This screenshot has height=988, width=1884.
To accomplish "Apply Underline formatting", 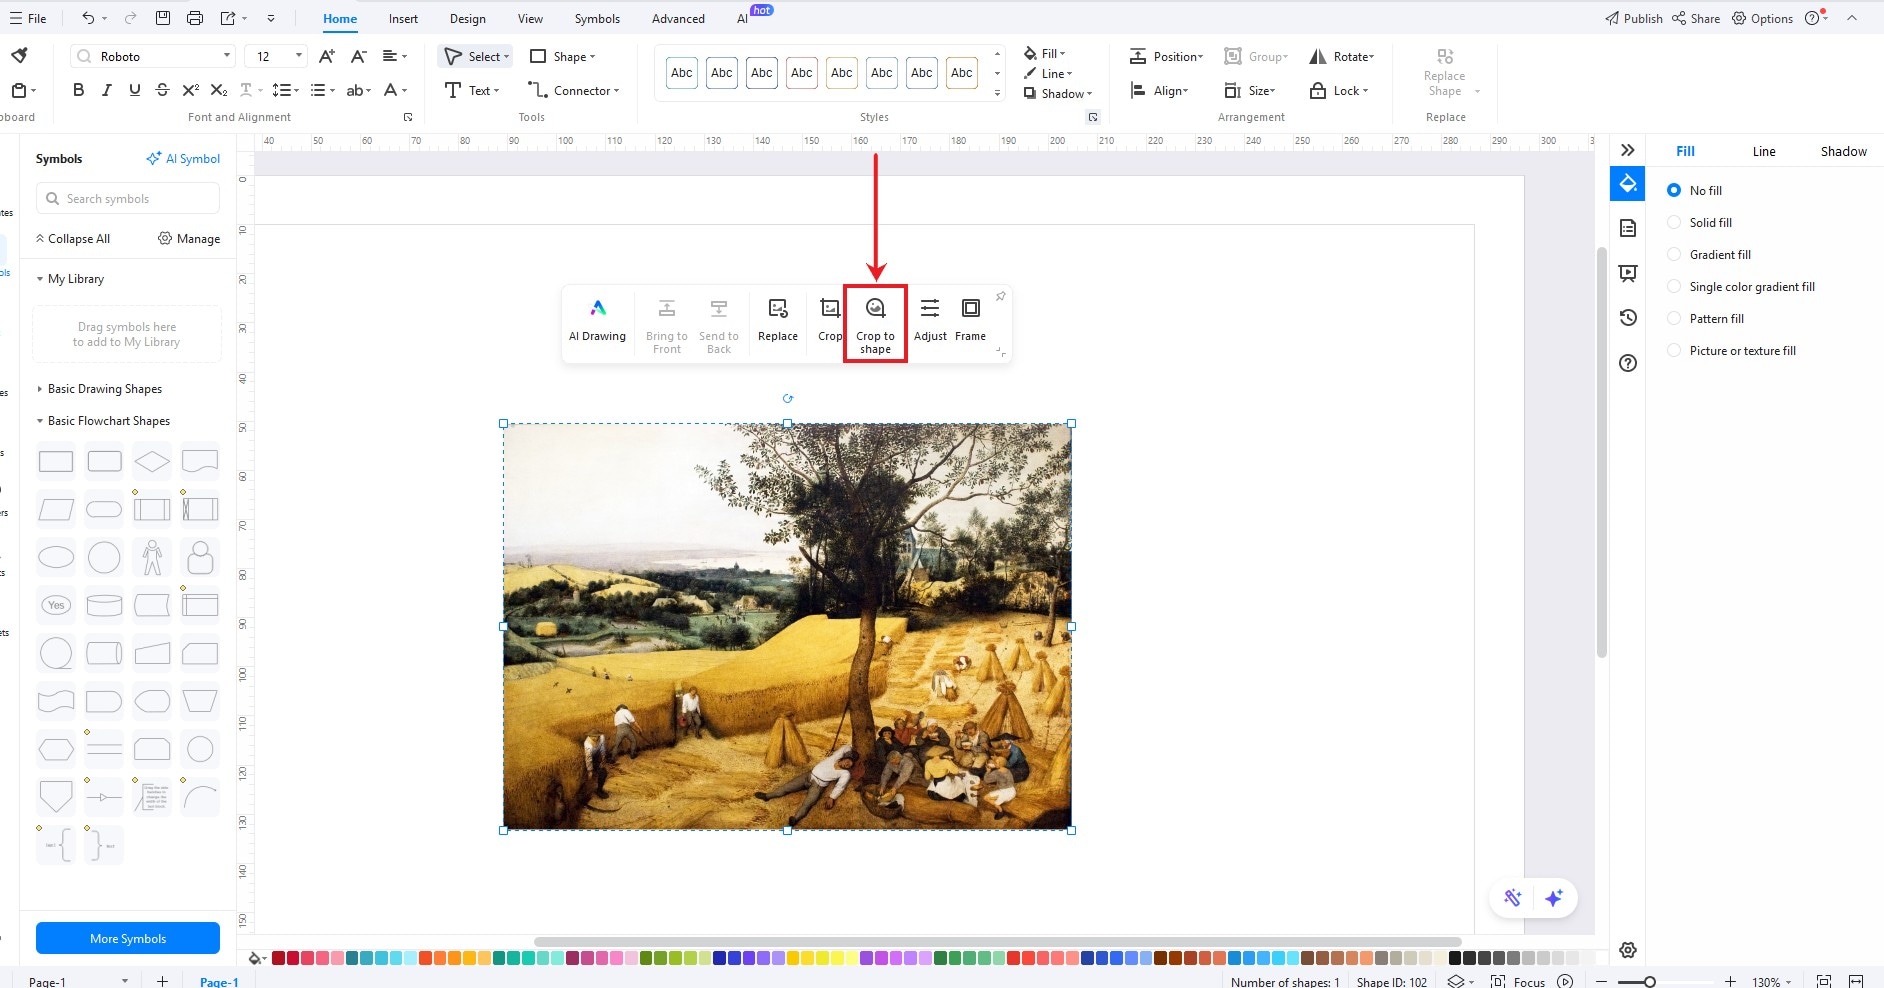I will click(x=135, y=90).
